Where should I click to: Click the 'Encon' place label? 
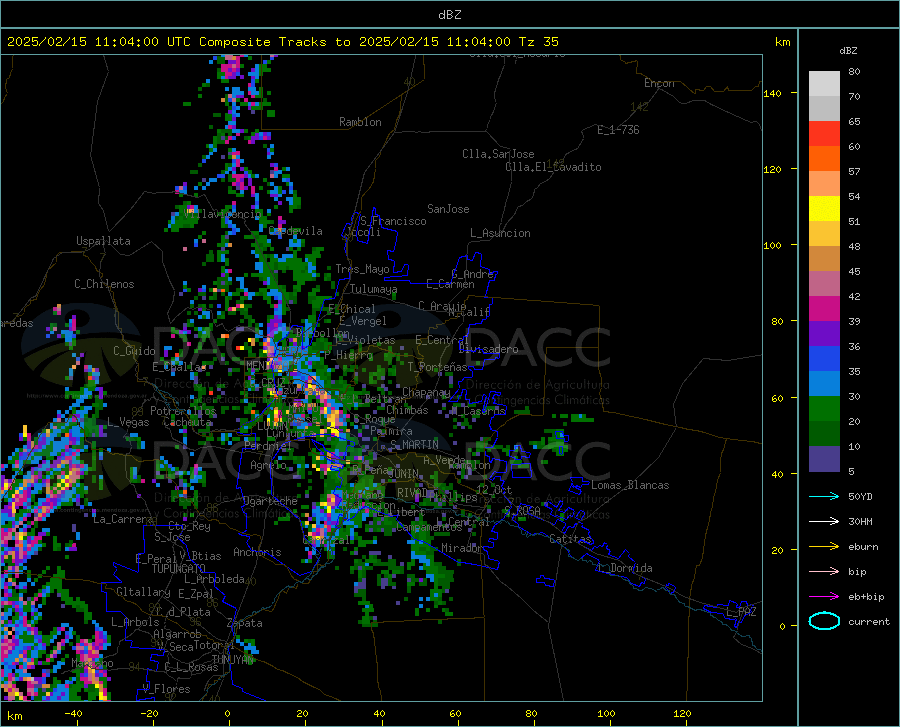pyautogui.click(x=659, y=83)
